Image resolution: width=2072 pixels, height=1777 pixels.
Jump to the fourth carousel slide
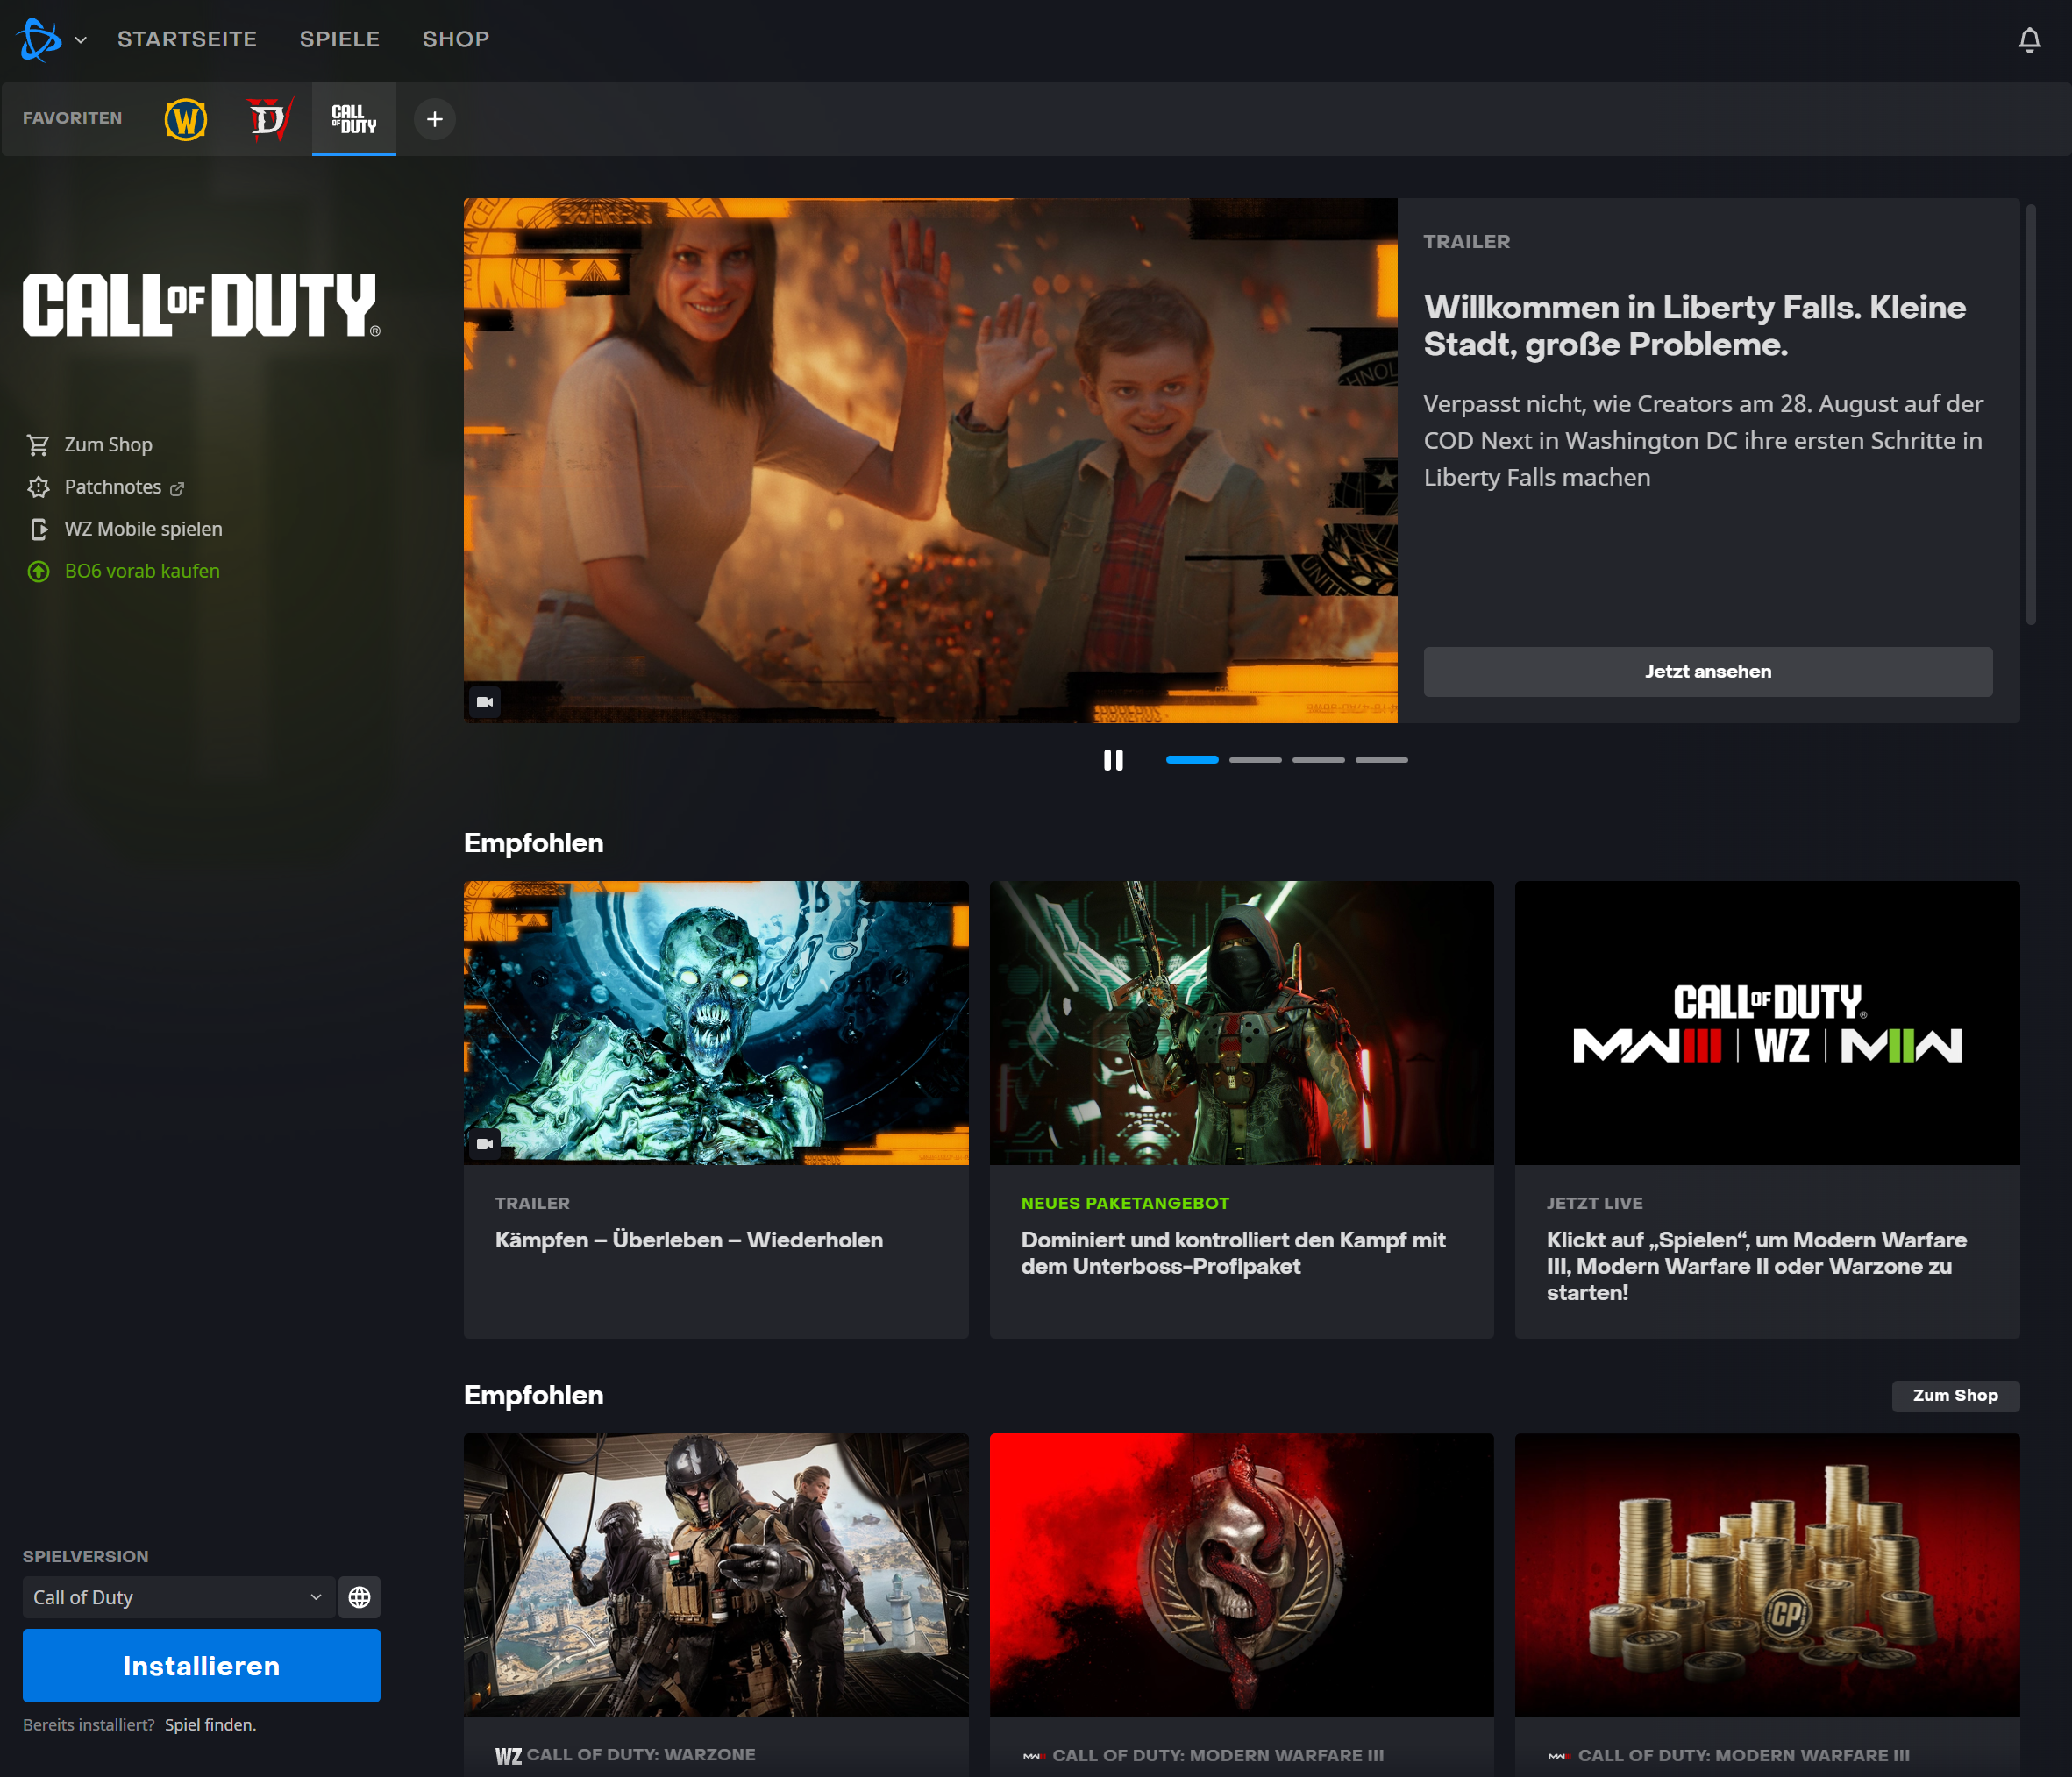1381,760
